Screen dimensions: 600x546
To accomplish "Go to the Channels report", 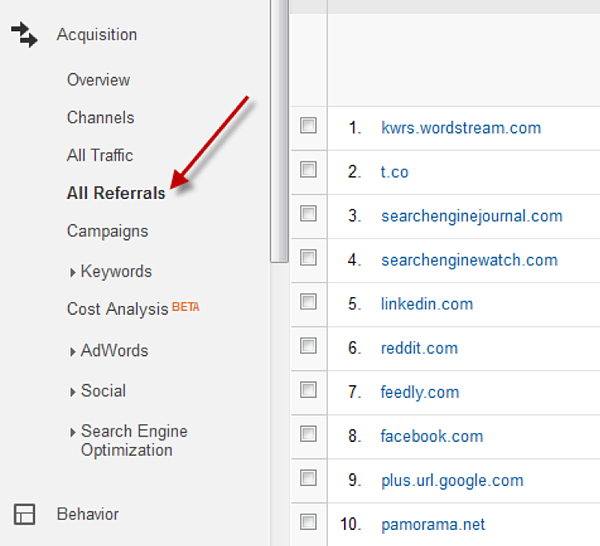I will tap(101, 117).
